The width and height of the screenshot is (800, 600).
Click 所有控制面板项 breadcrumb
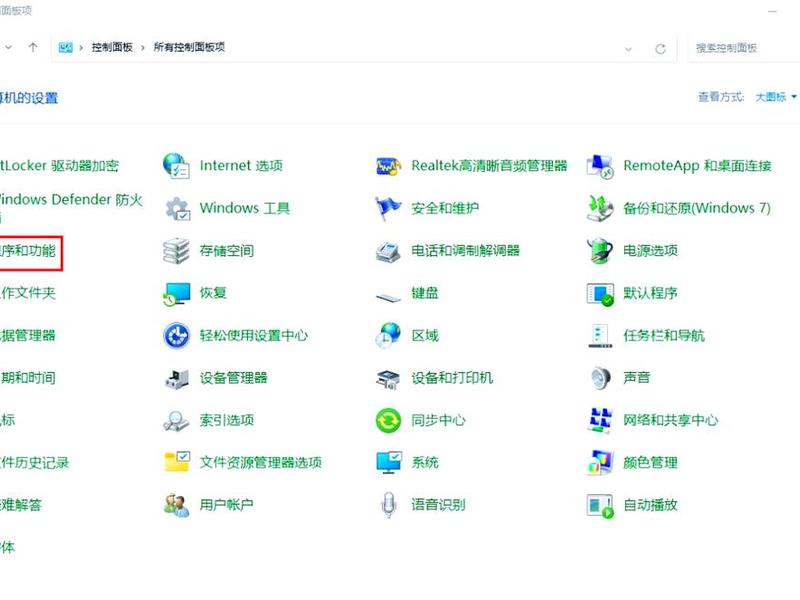(189, 47)
